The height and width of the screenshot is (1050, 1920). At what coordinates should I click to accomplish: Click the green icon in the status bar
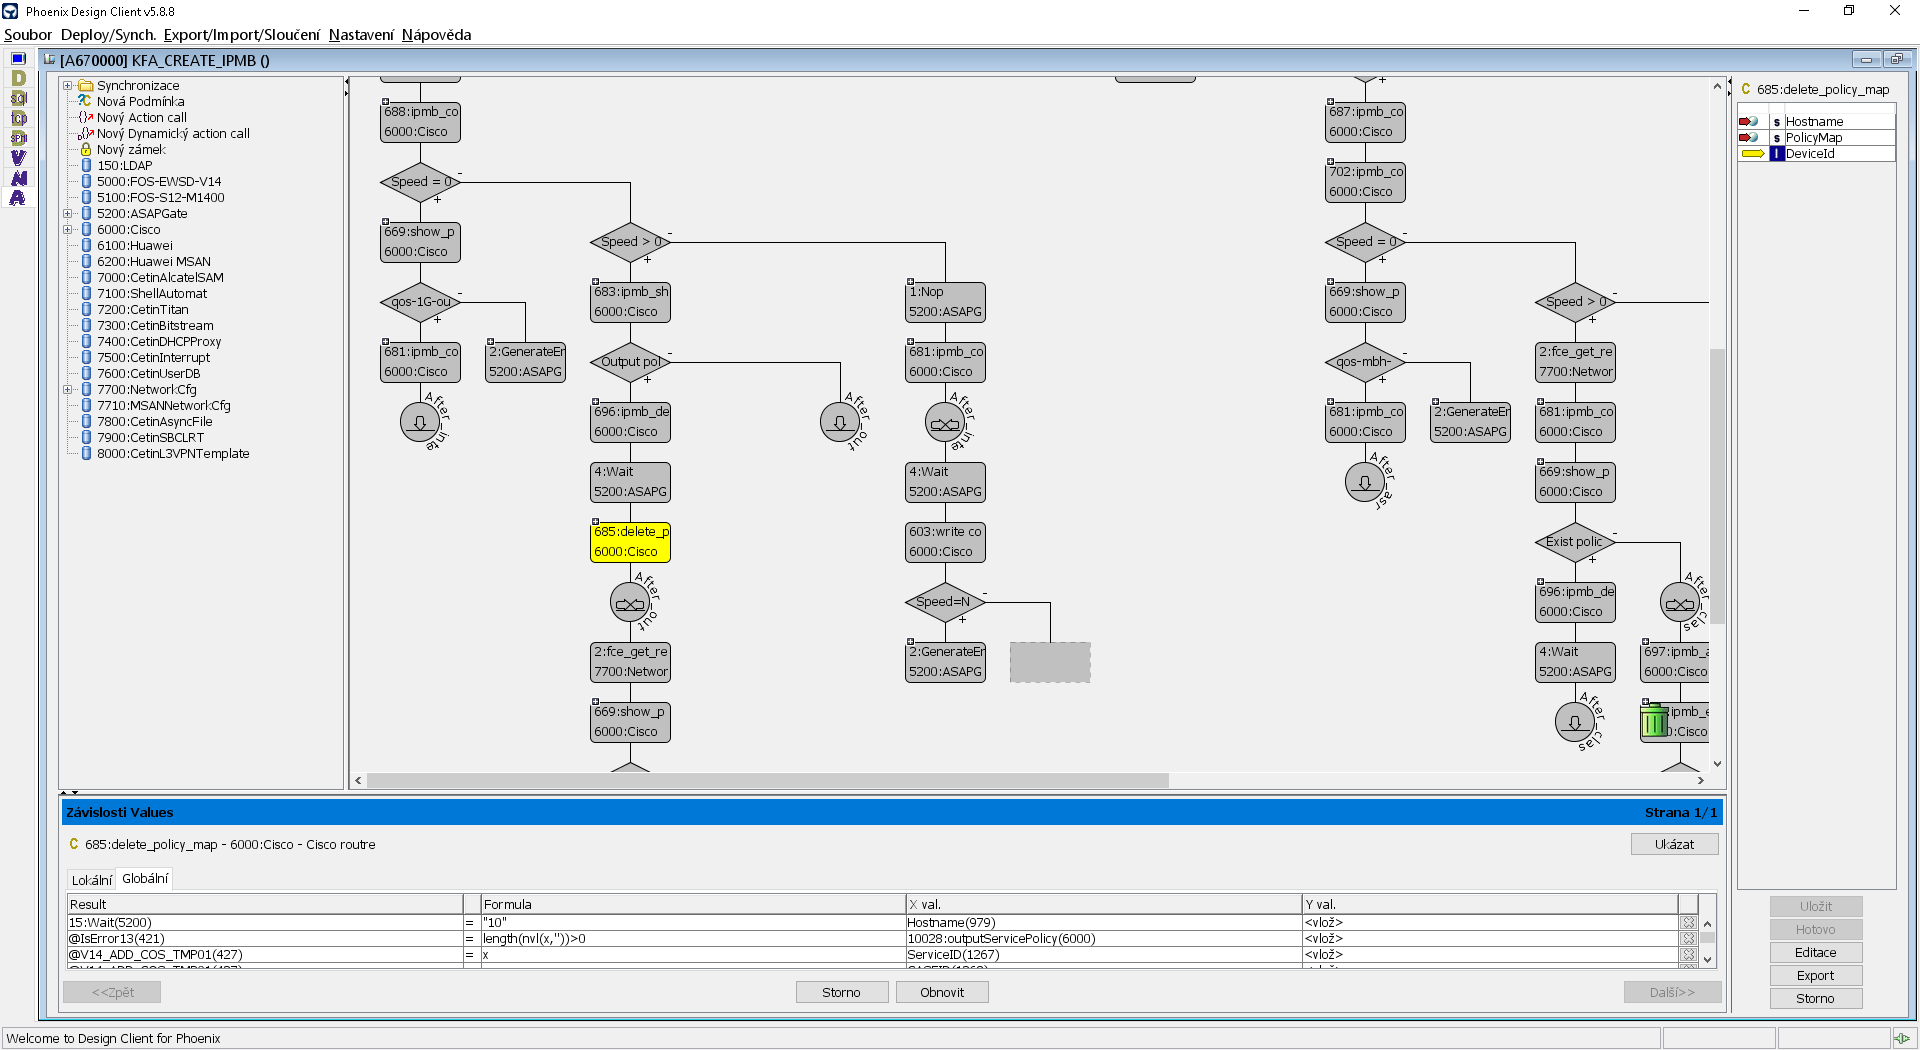1901,1038
